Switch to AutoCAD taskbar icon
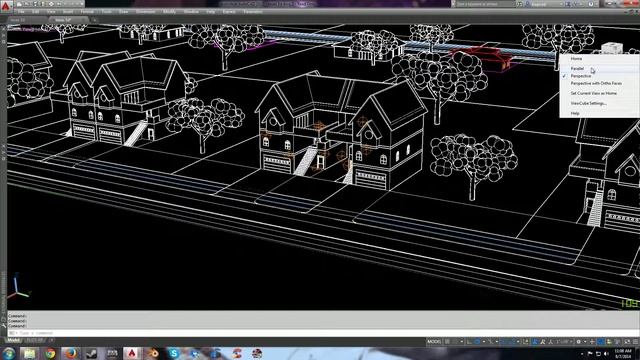 tap(132, 353)
